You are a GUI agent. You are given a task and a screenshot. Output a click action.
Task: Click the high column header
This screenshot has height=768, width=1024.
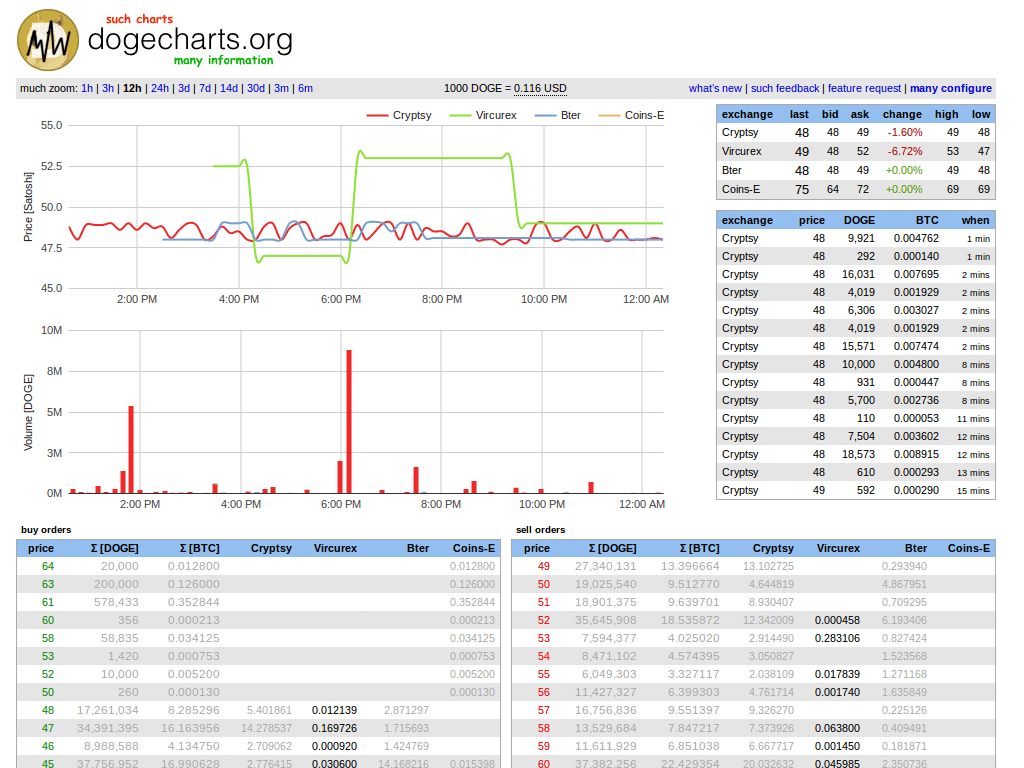click(x=946, y=114)
